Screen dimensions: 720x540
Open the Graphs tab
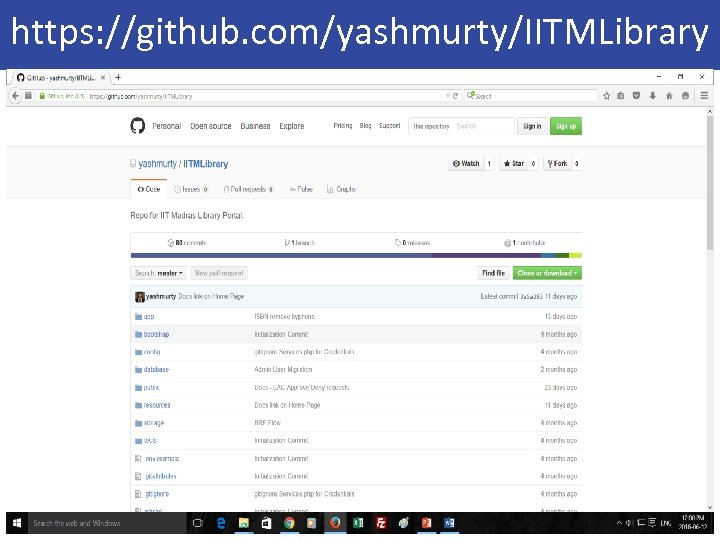click(x=341, y=189)
